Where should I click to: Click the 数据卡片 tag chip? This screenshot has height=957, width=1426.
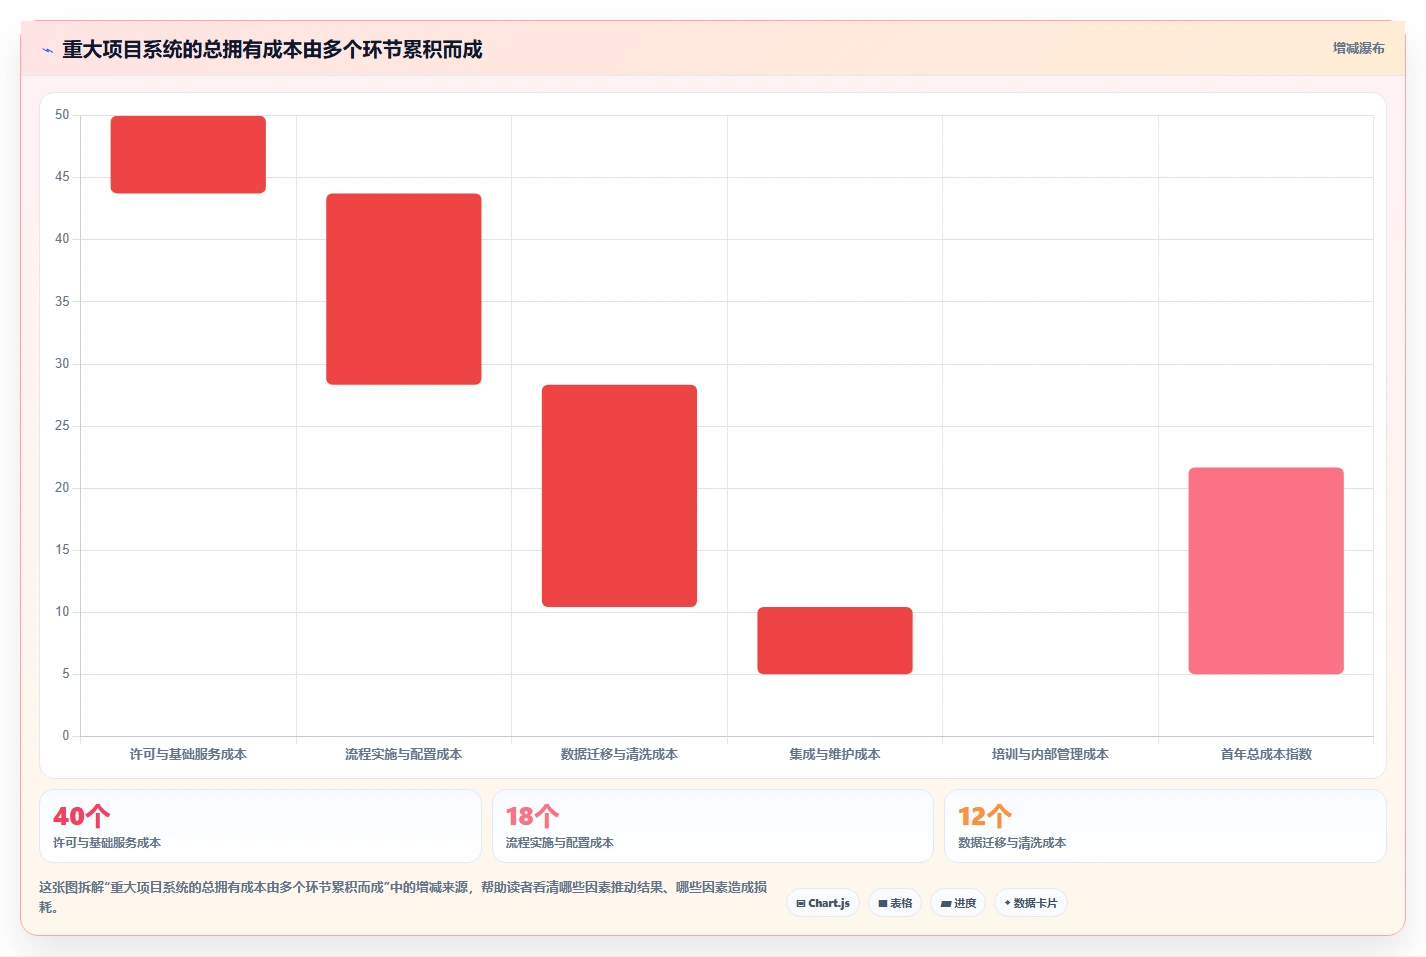[1031, 903]
